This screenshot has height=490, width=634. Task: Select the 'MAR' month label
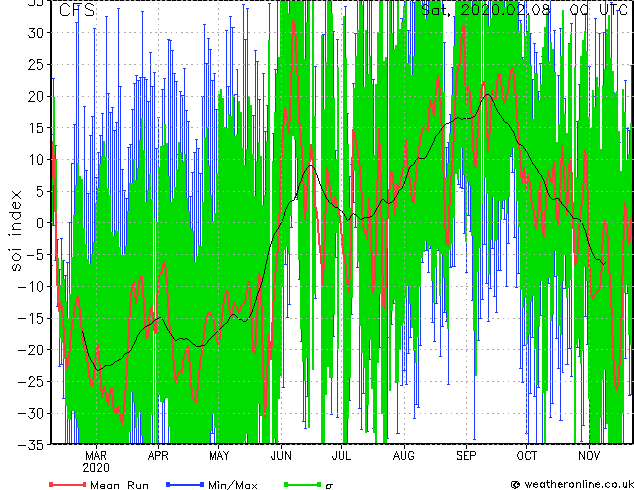(96, 456)
